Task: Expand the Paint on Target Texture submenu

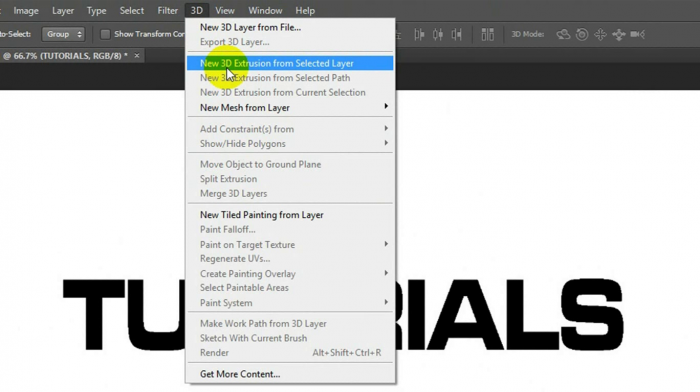Action: click(290, 245)
